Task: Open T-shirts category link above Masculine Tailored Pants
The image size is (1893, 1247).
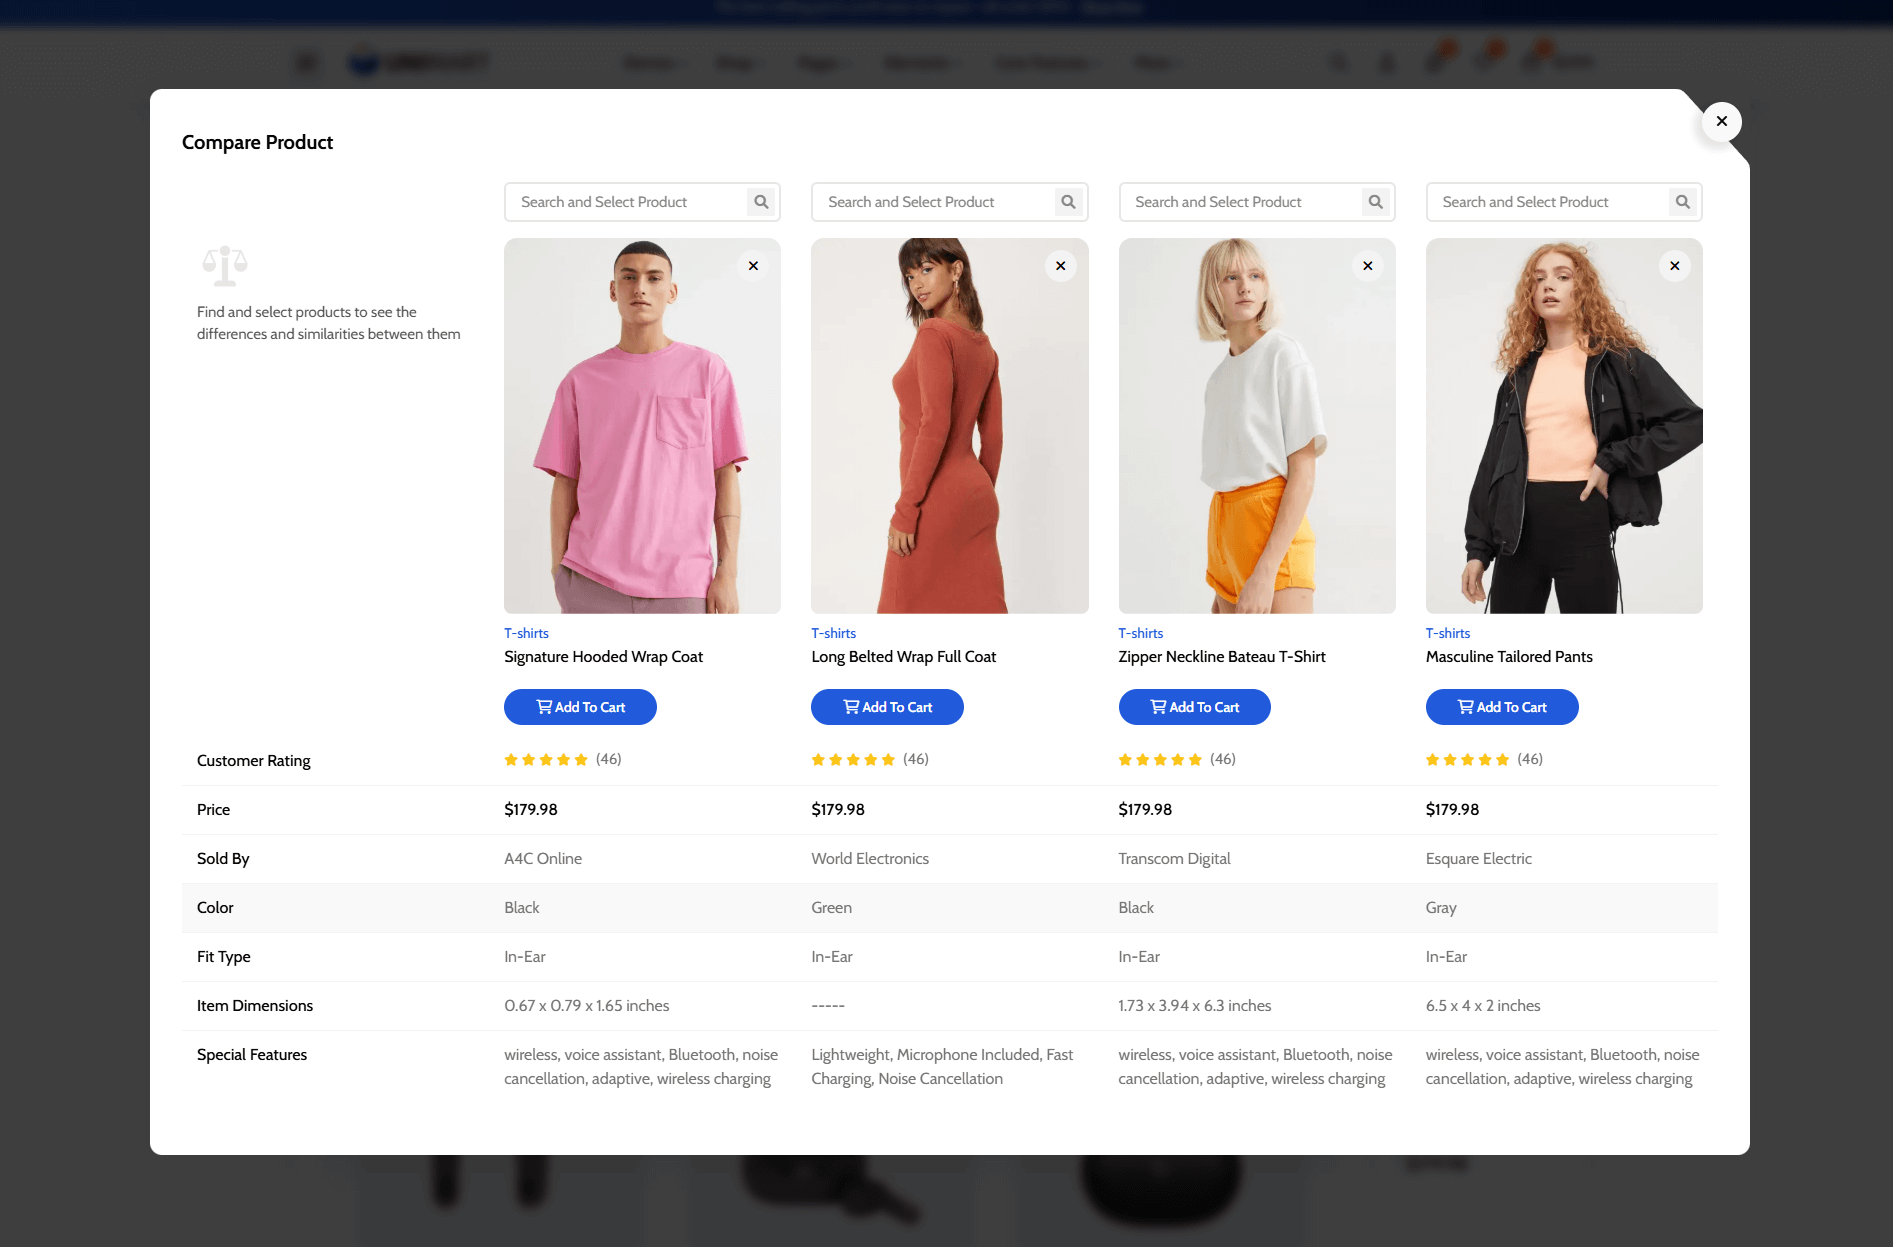Action: click(1447, 633)
